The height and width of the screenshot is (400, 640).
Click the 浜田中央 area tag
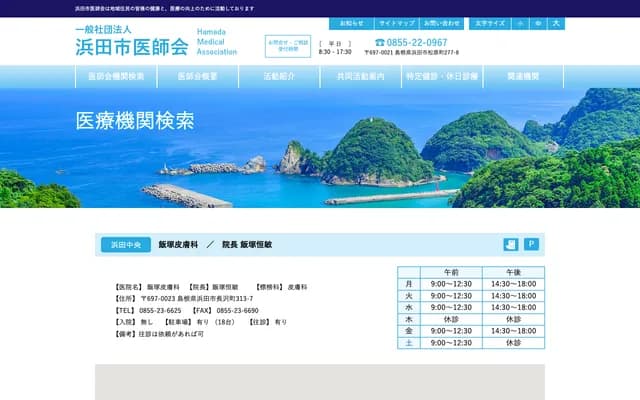(x=125, y=244)
